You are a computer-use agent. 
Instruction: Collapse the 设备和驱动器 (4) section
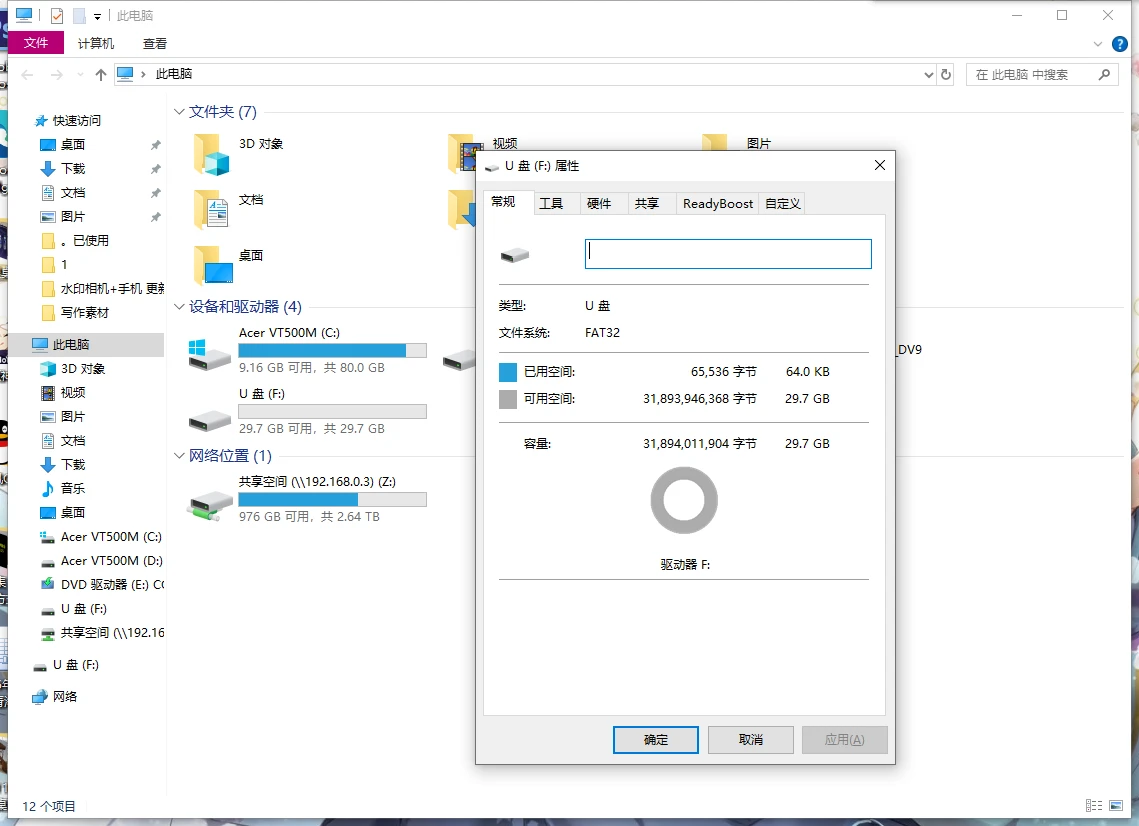[x=178, y=307]
